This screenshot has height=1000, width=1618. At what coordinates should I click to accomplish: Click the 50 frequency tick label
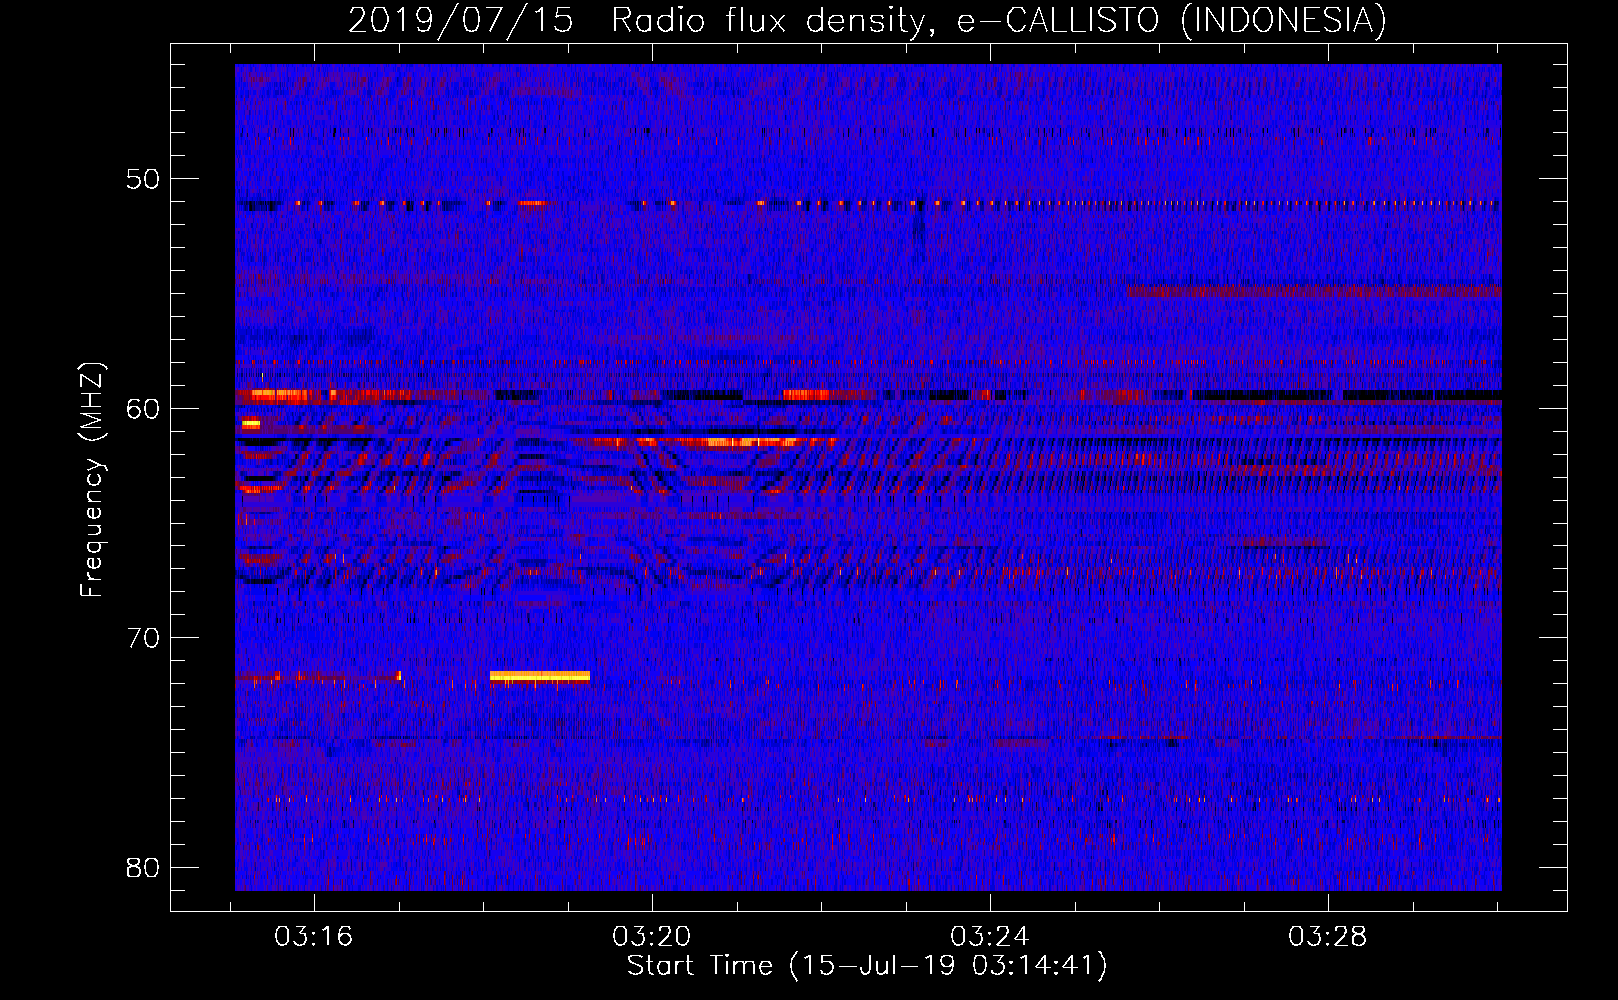click(x=143, y=179)
